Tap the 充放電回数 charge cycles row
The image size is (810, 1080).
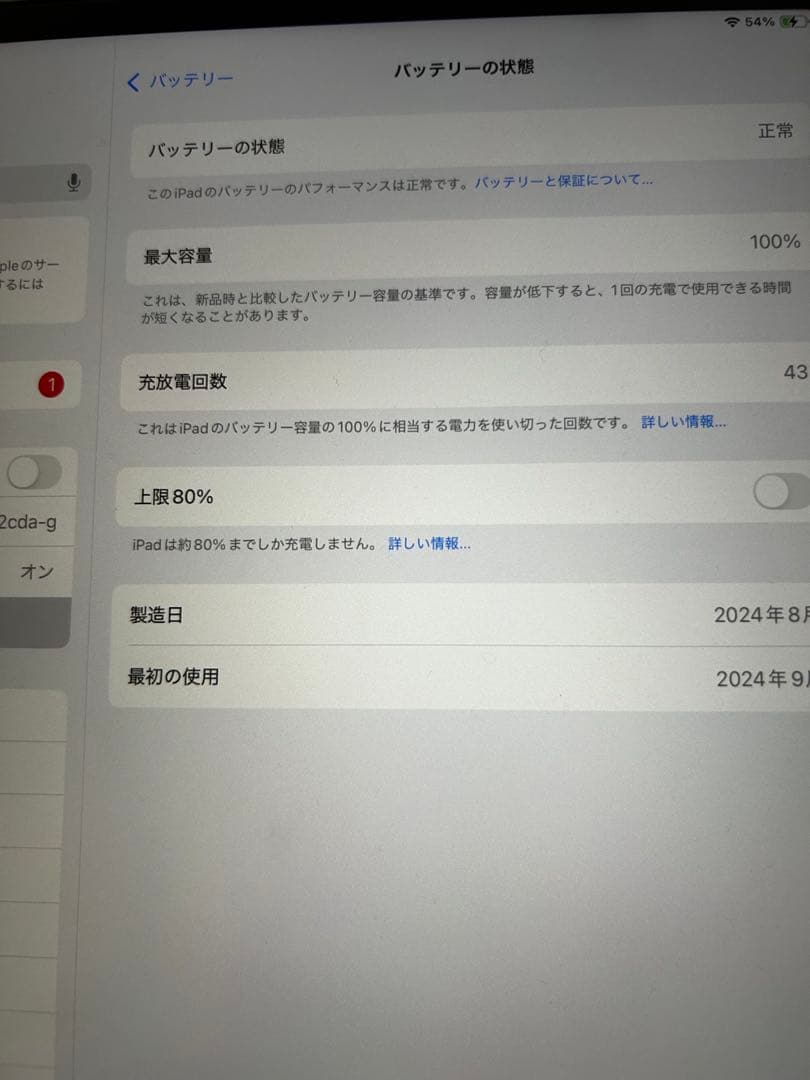click(400, 380)
